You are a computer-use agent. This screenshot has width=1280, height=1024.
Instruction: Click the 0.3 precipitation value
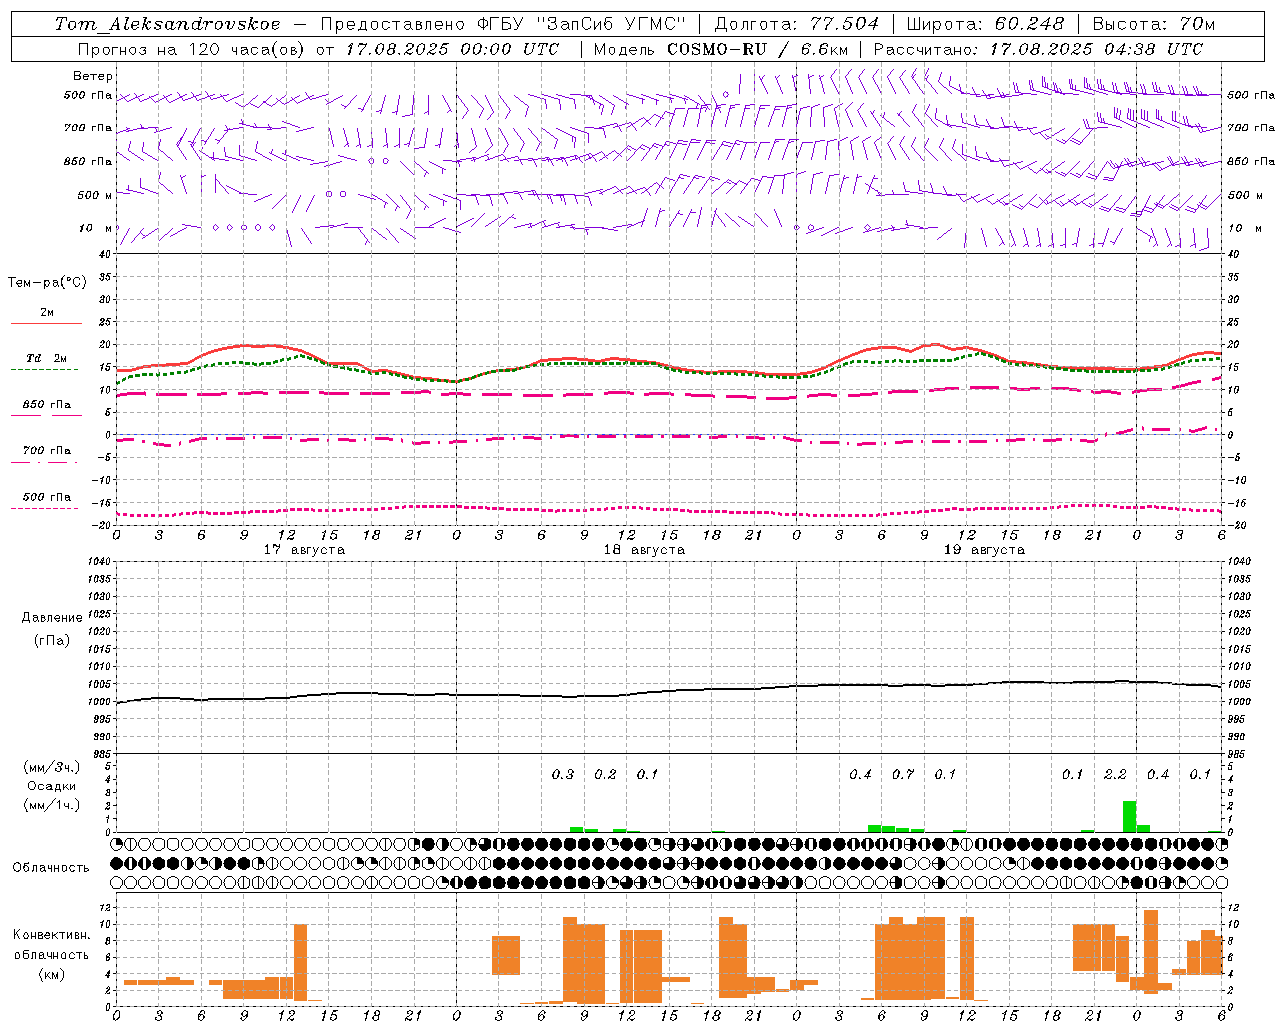pyautogui.click(x=563, y=775)
